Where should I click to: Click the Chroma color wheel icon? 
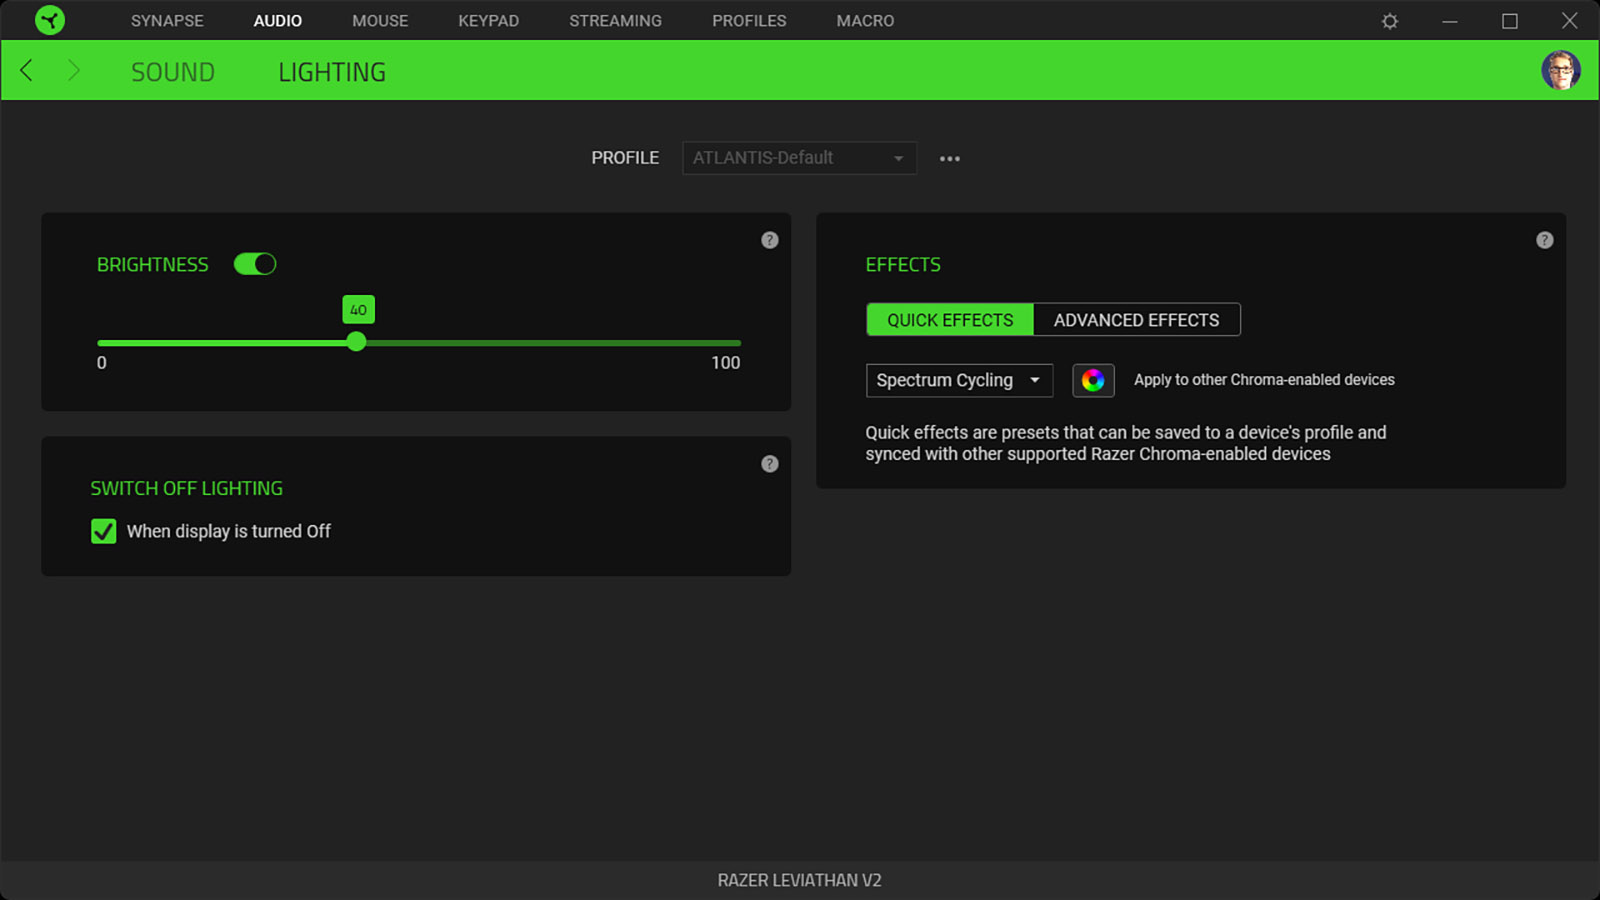point(1093,380)
